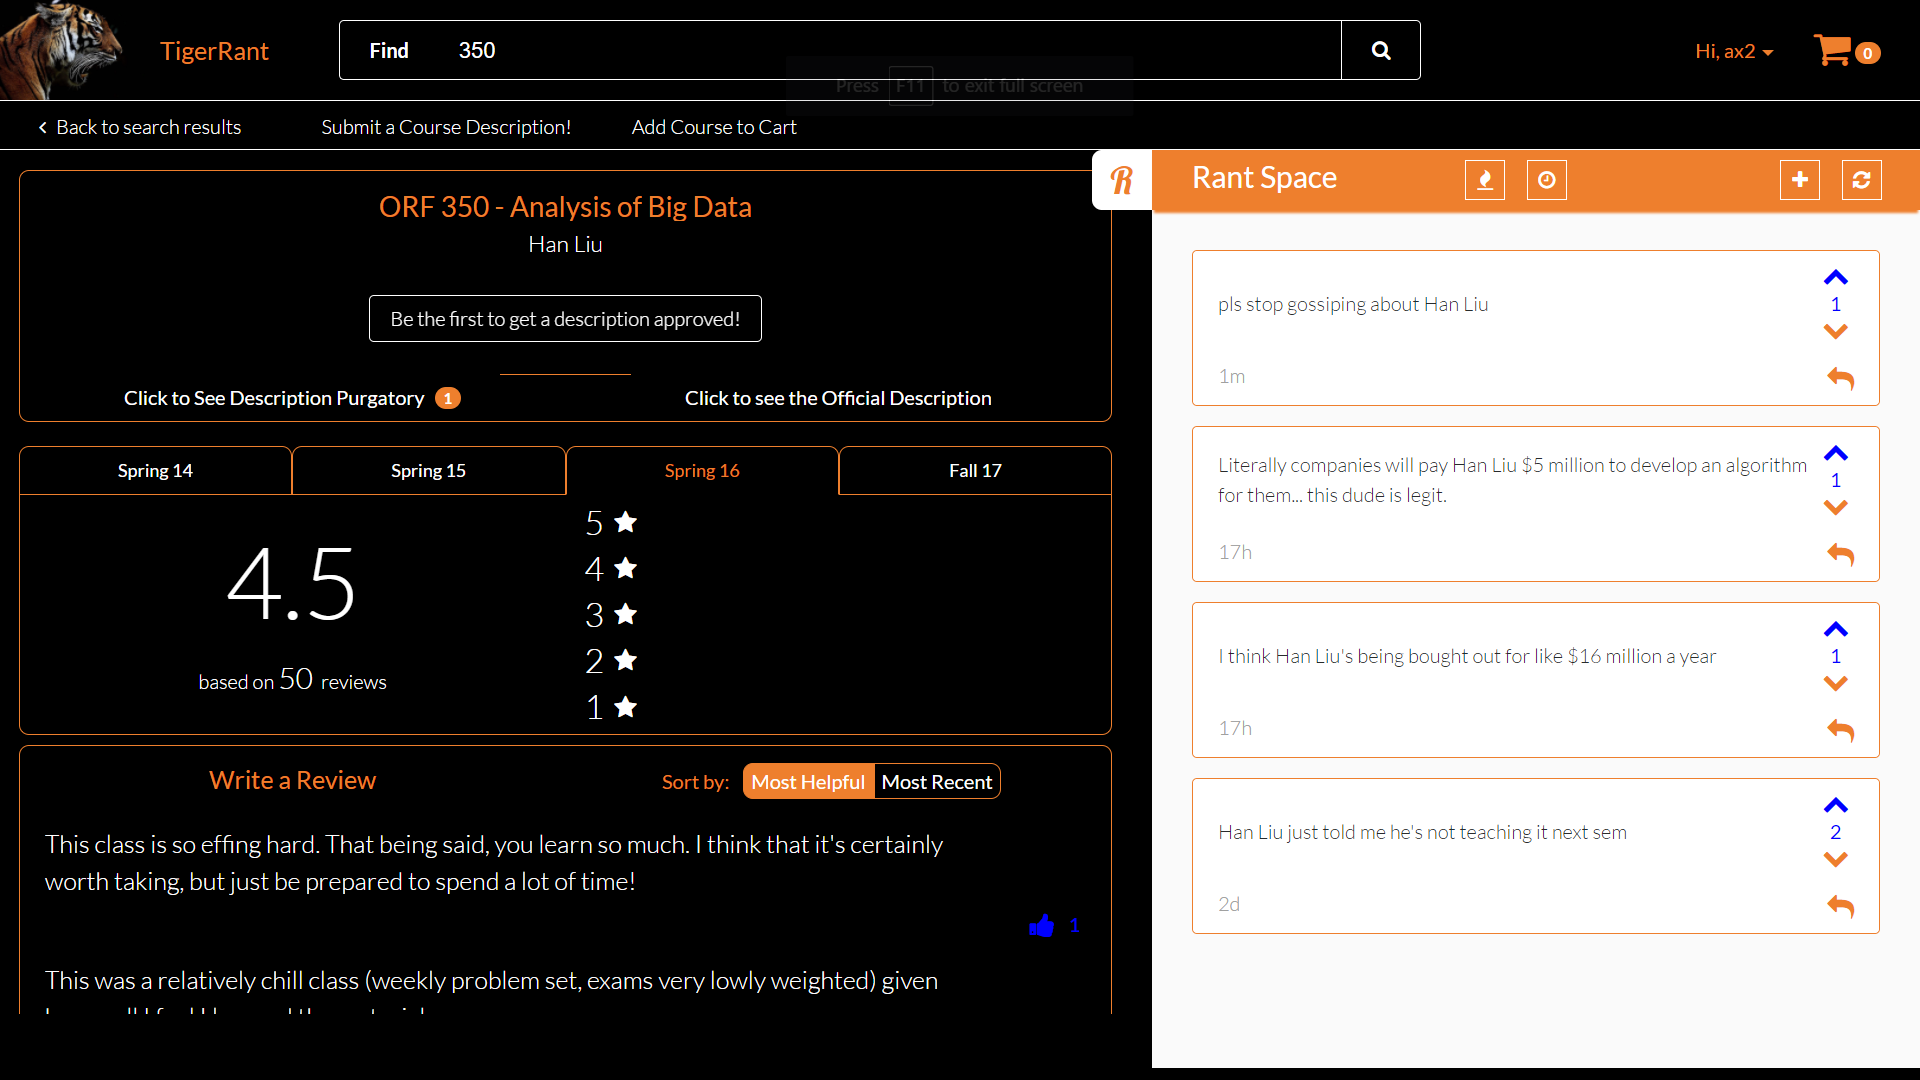Viewport: 1920px width, 1080px height.
Task: Downvote the 'not teaching next sem' rant
Action: tap(1835, 860)
